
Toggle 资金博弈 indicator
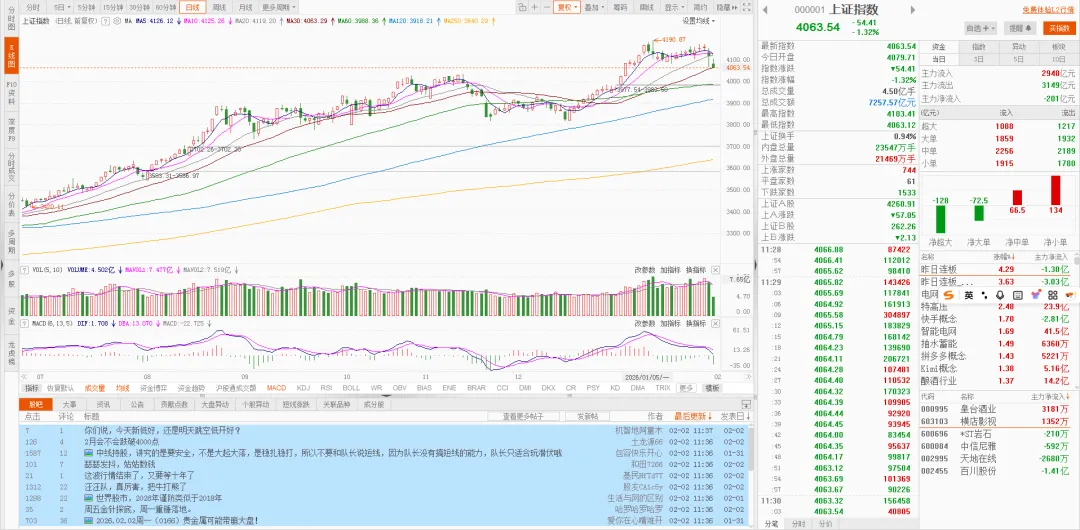click(153, 388)
